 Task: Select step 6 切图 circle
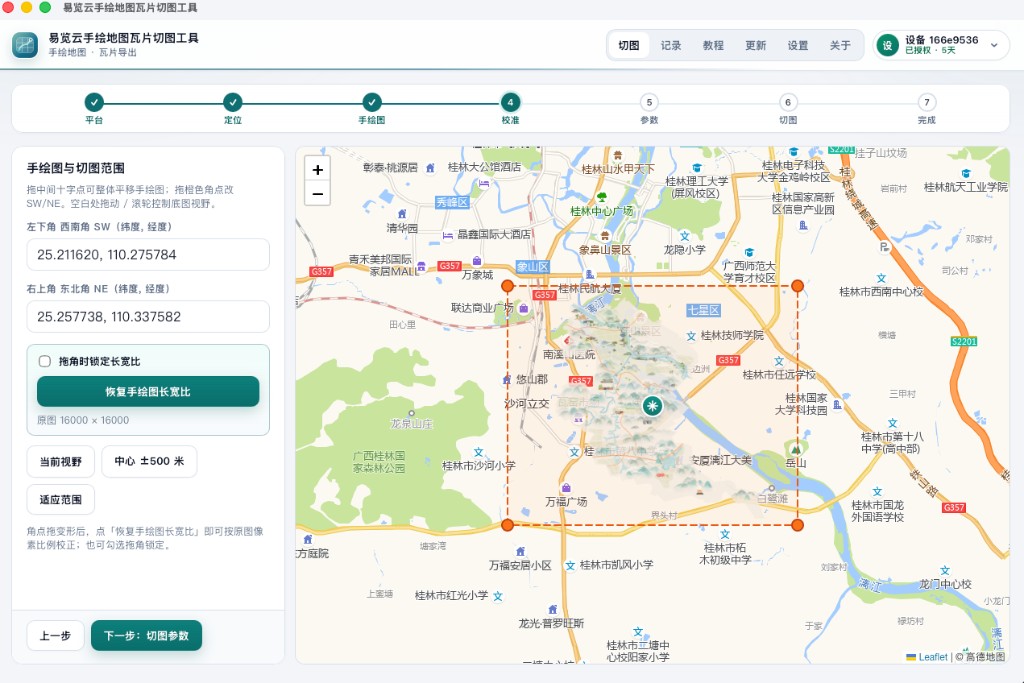[x=788, y=102]
